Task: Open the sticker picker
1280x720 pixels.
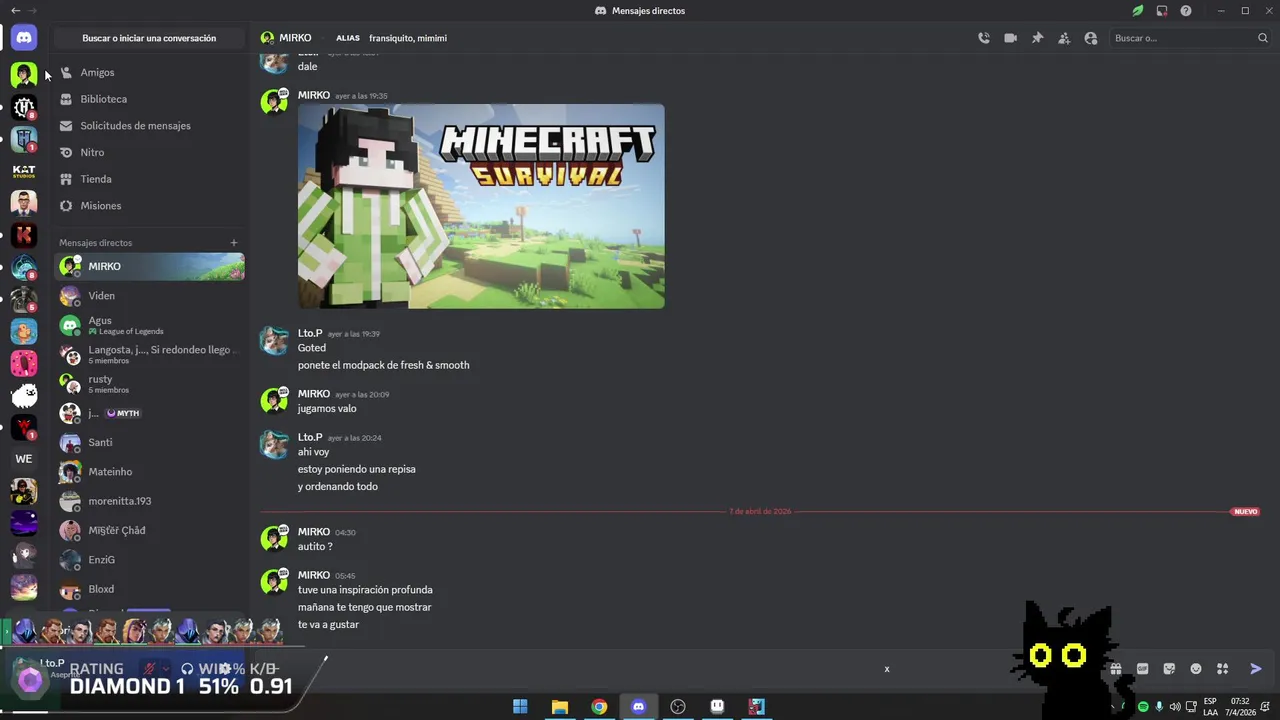Action: [x=1169, y=669]
